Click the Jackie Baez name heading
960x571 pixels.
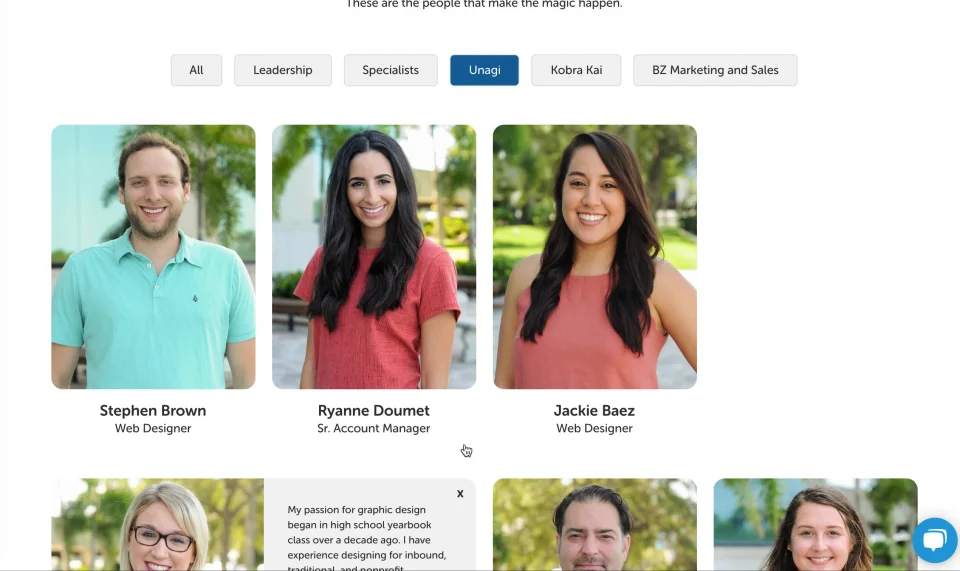pos(594,411)
